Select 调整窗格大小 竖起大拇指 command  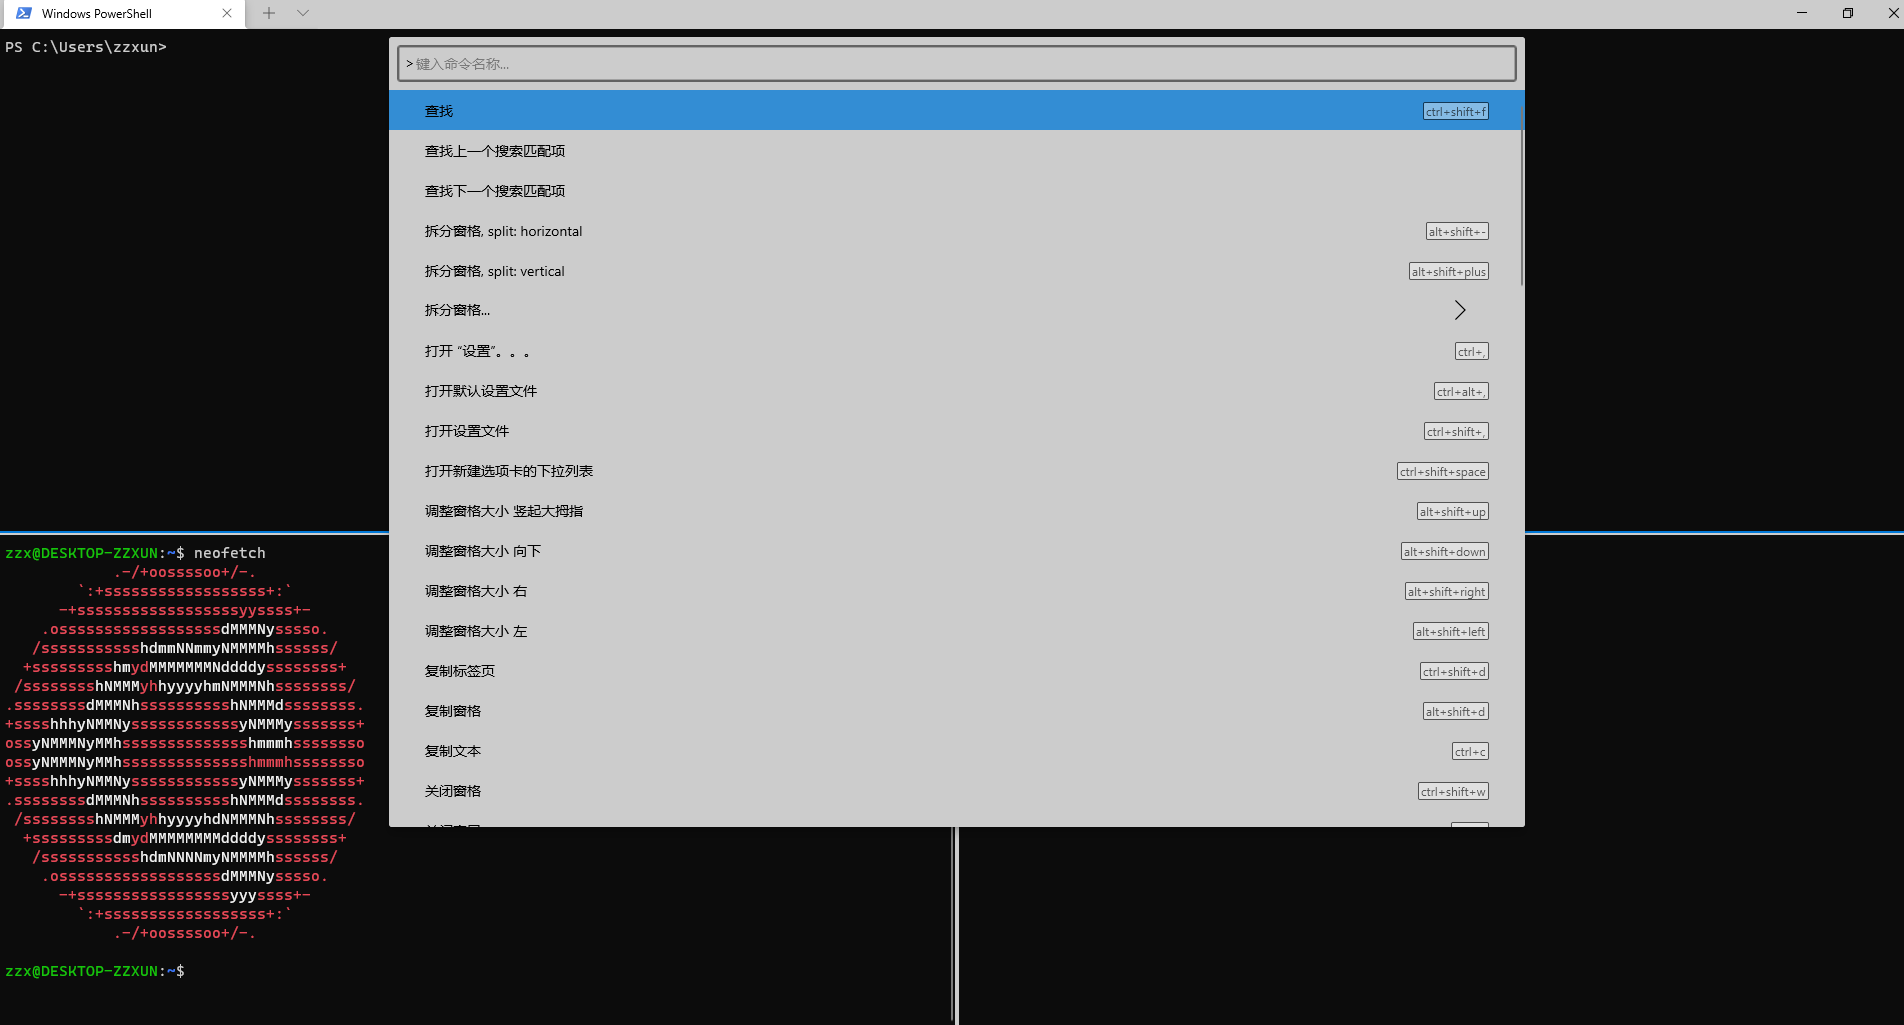[x=956, y=511]
